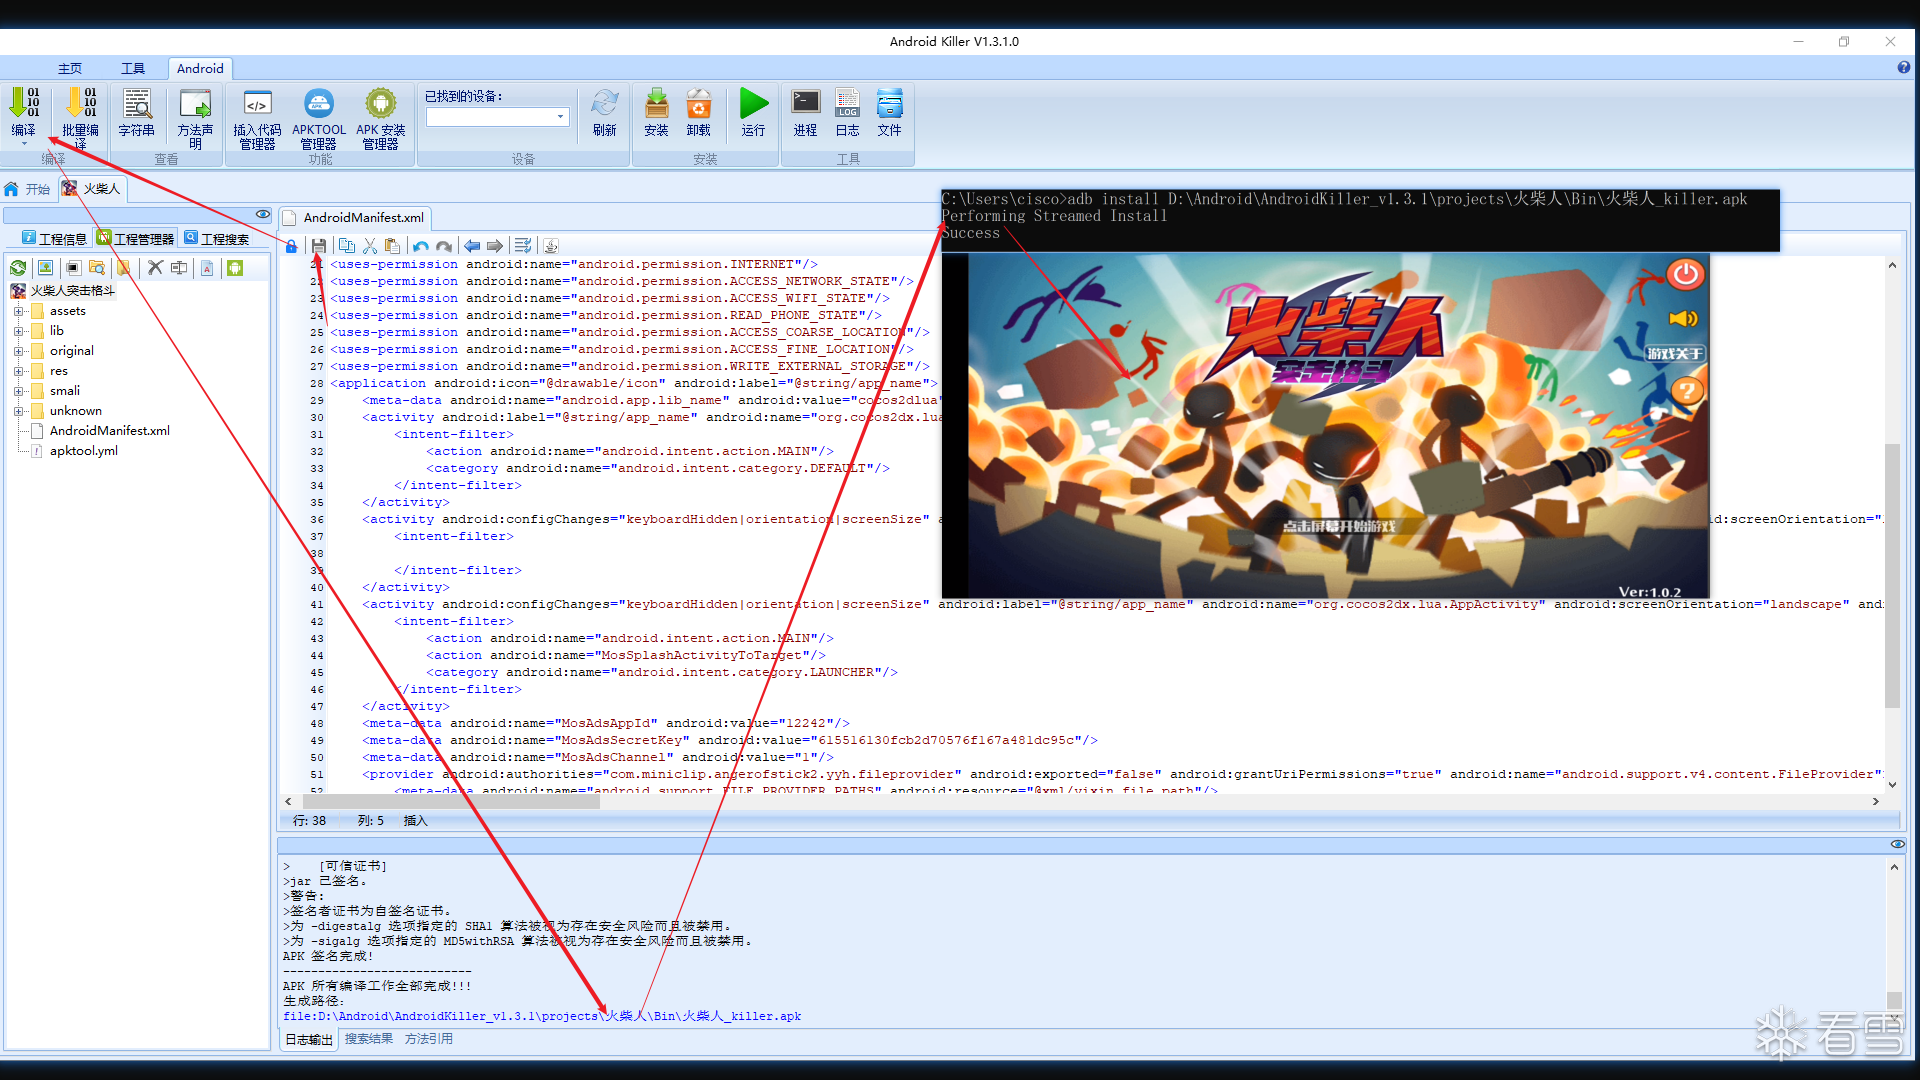Click the refresh icon in project tree toolbar

pyautogui.click(x=18, y=267)
